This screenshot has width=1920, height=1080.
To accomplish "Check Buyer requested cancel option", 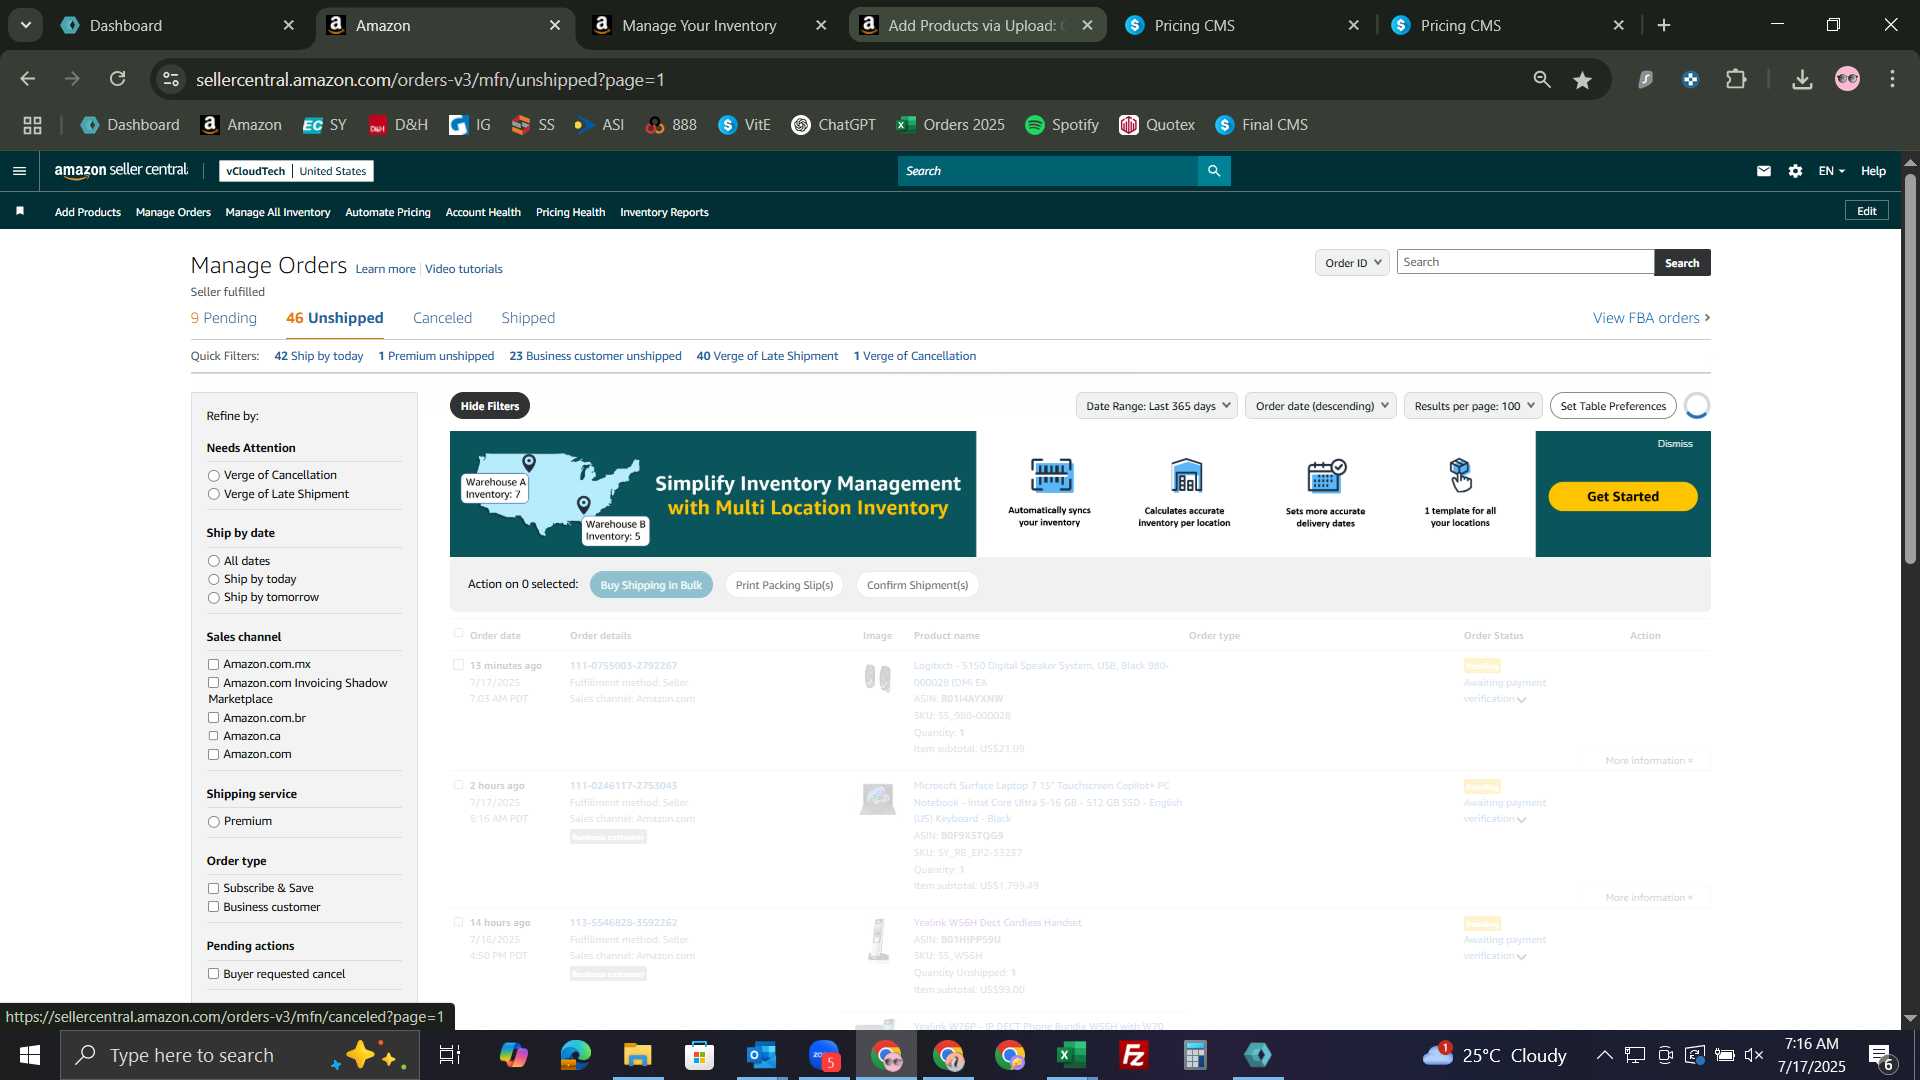I will click(x=213, y=975).
